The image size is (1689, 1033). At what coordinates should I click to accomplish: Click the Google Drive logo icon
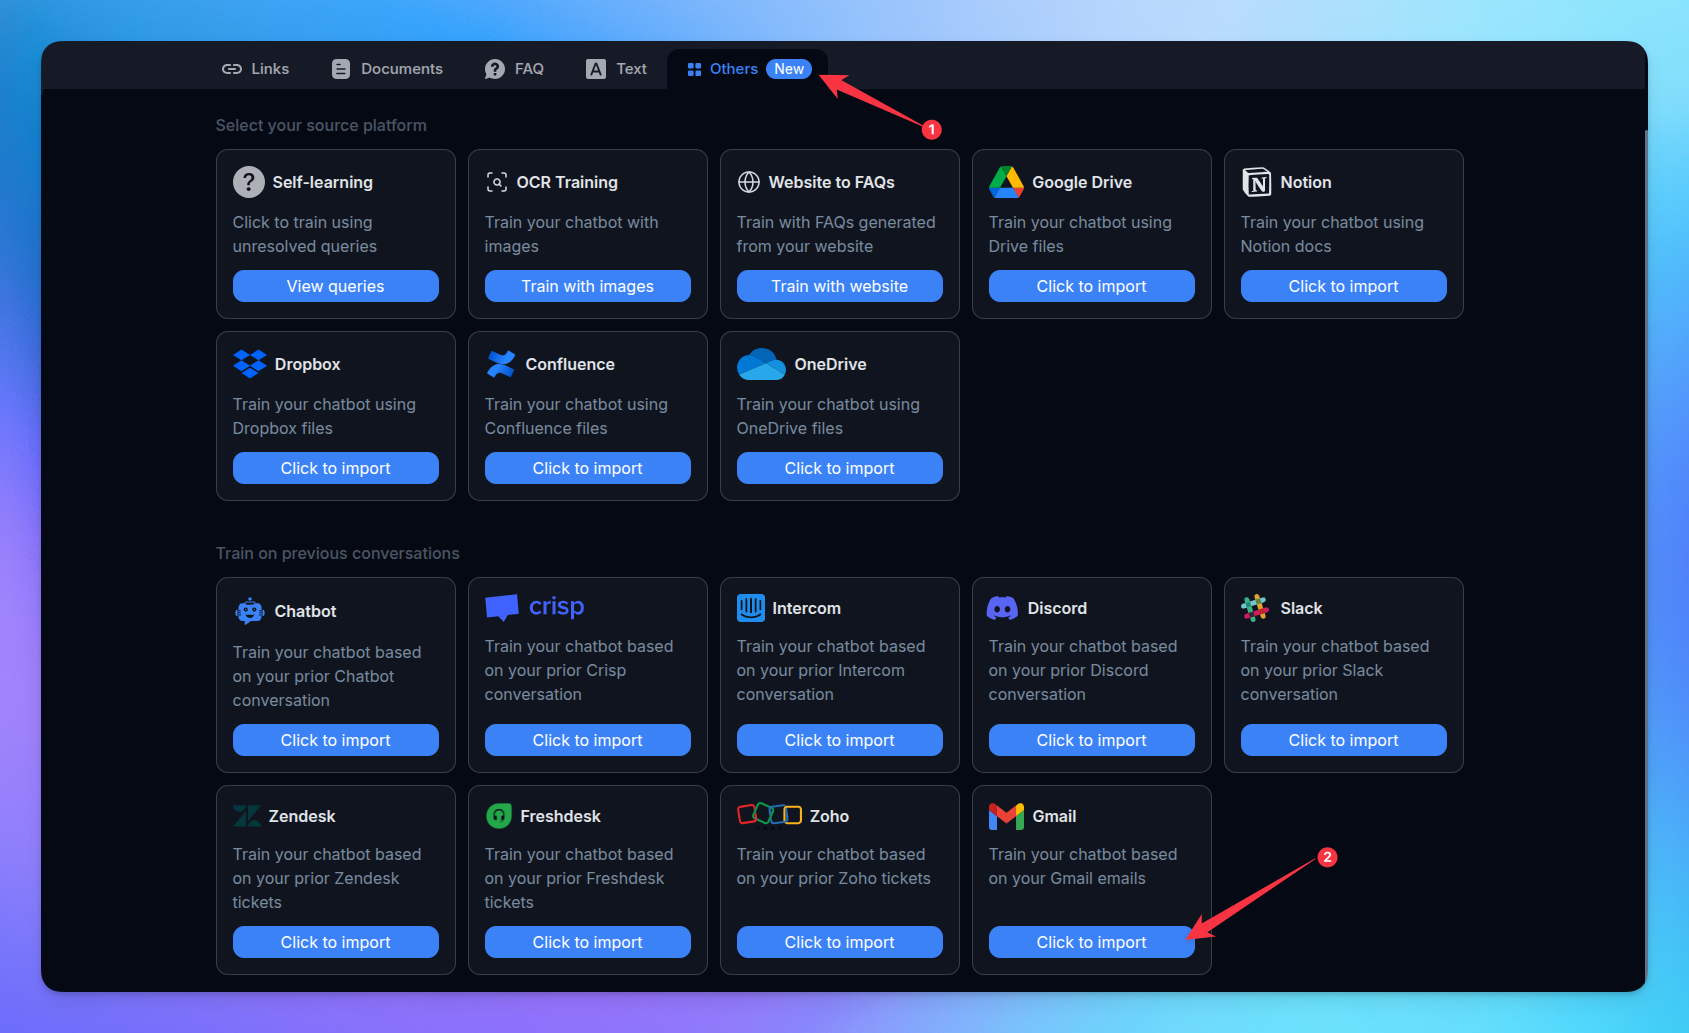1006,182
